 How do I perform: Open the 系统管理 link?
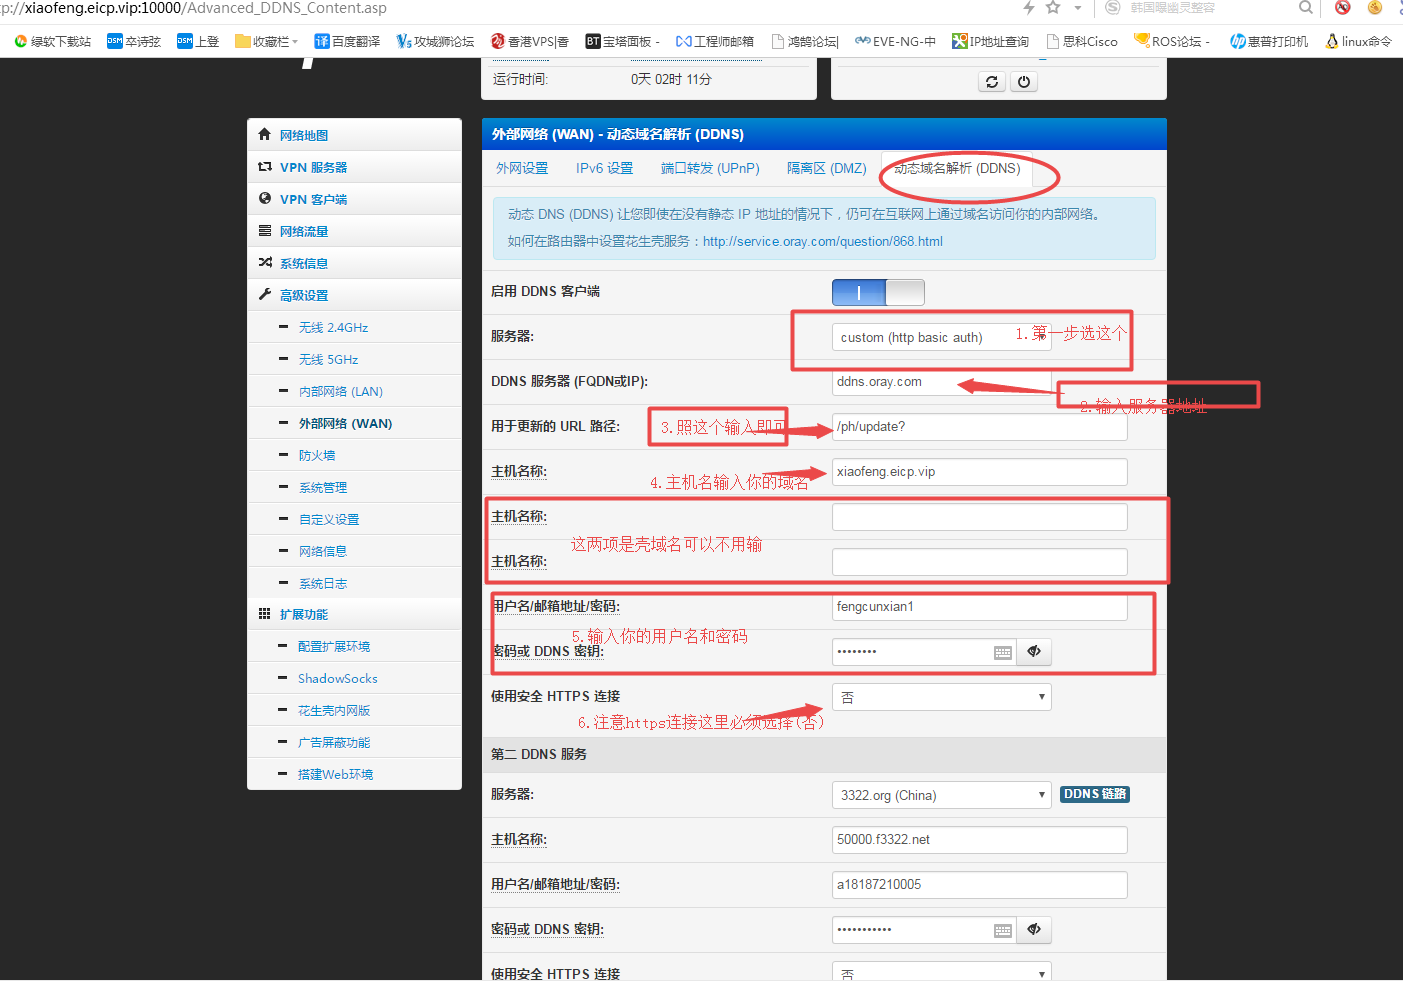pos(322,487)
